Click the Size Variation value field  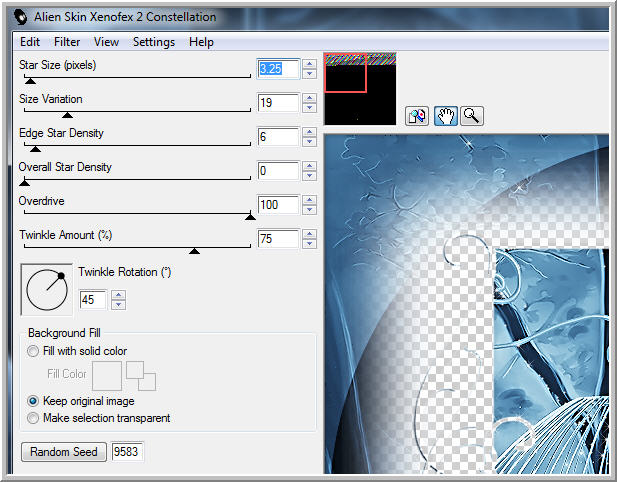(x=278, y=103)
